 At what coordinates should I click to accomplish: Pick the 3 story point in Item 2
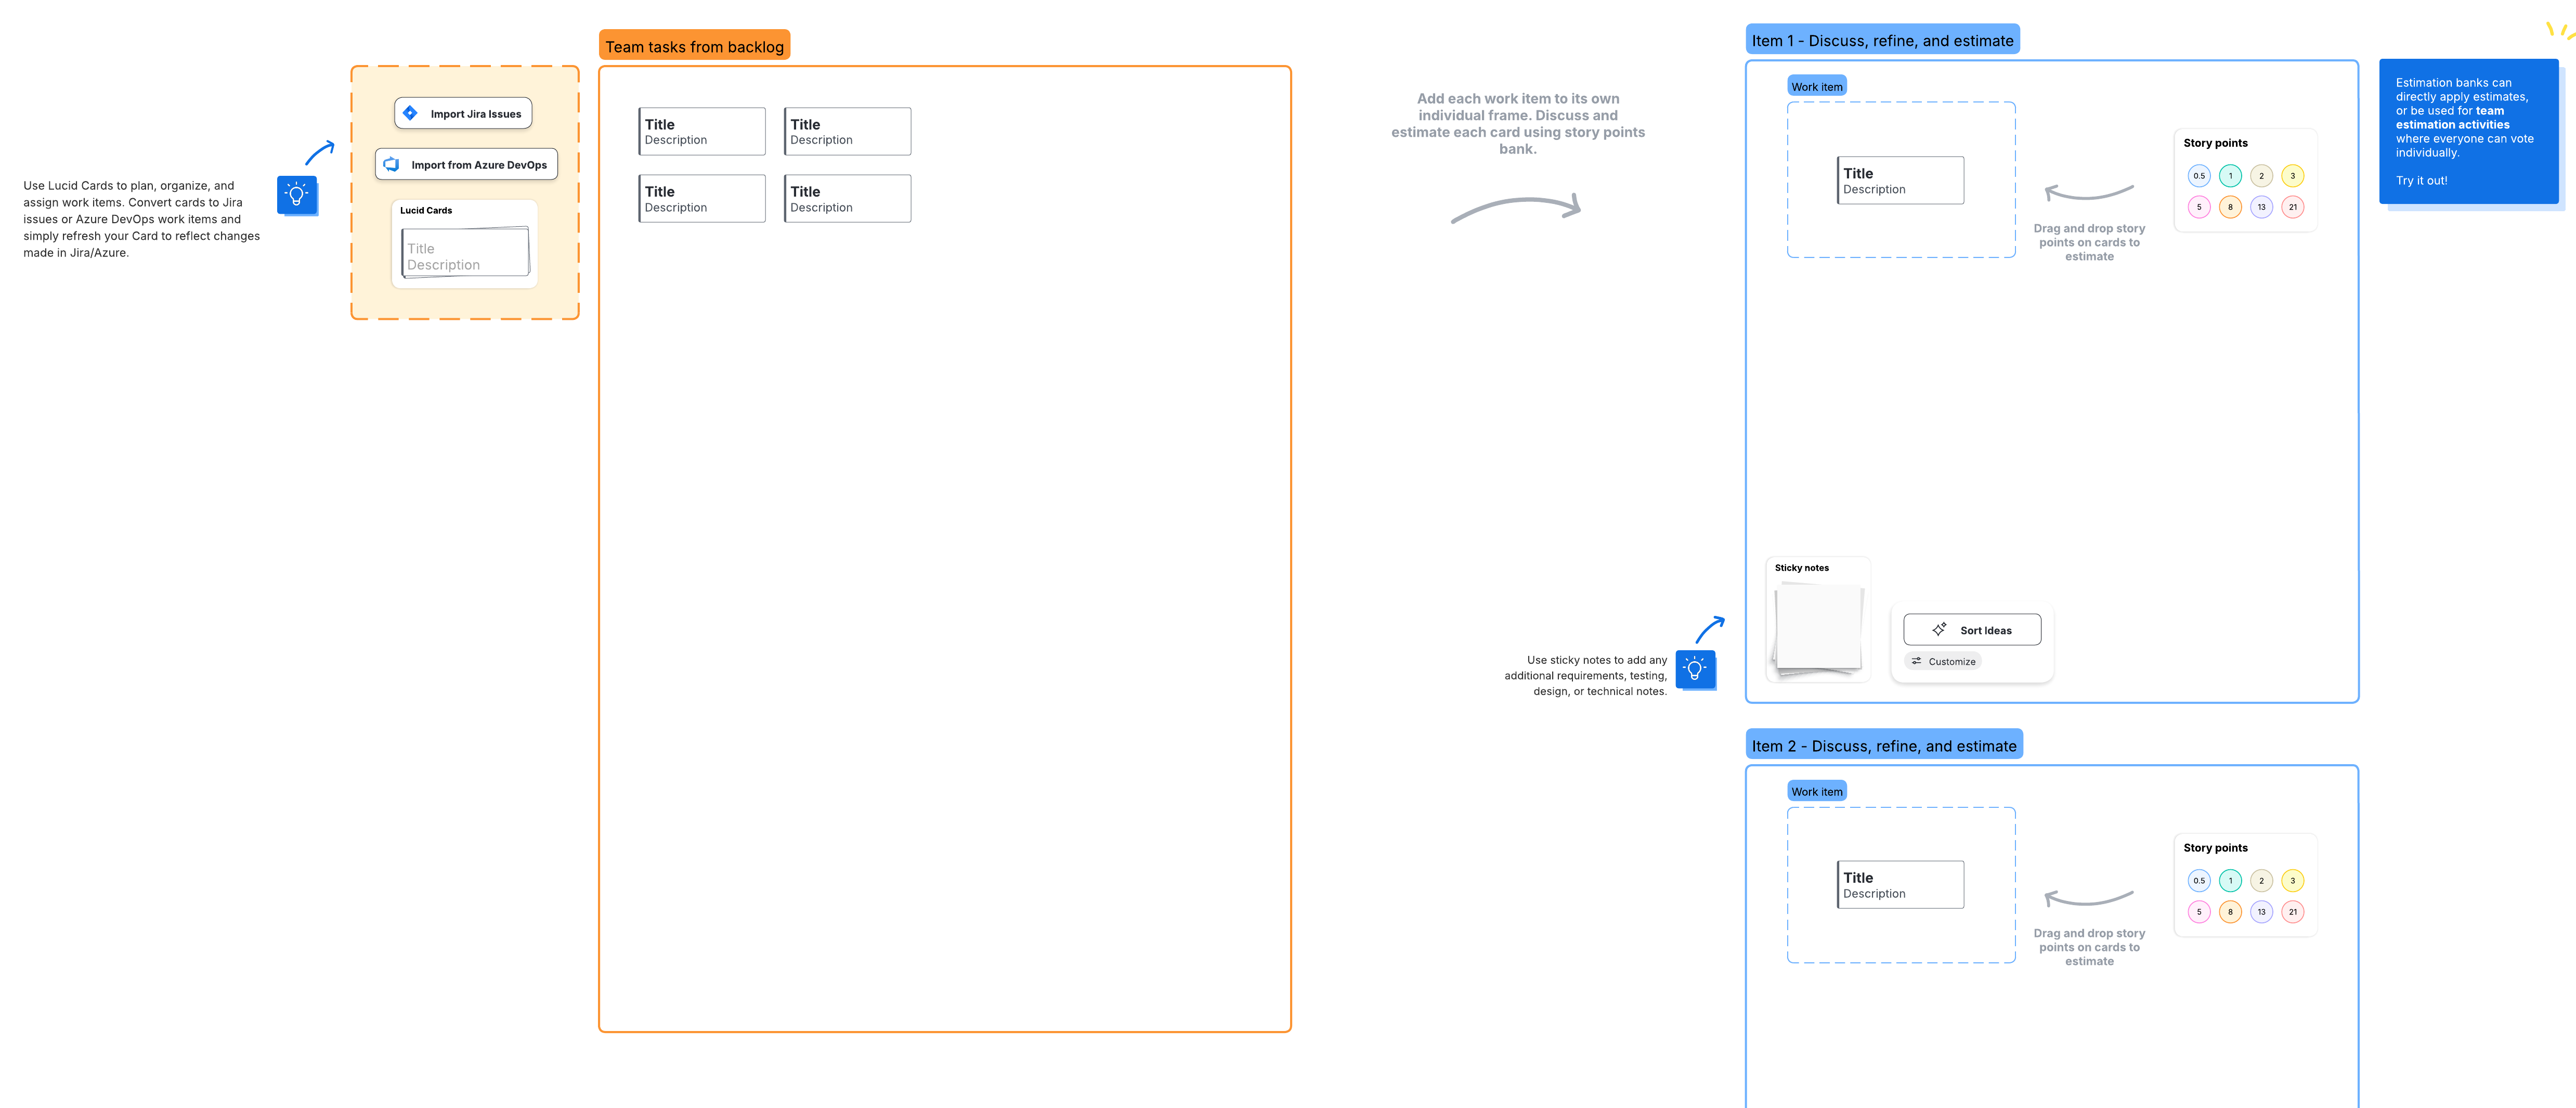(x=2293, y=881)
